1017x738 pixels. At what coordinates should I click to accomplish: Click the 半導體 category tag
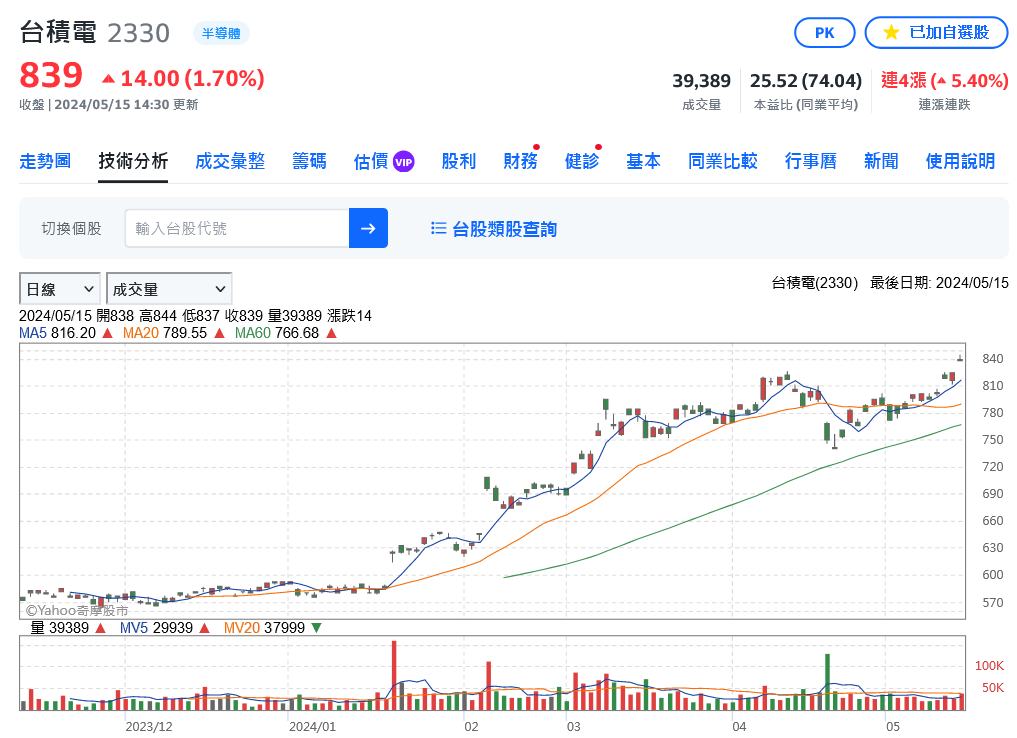click(x=221, y=33)
